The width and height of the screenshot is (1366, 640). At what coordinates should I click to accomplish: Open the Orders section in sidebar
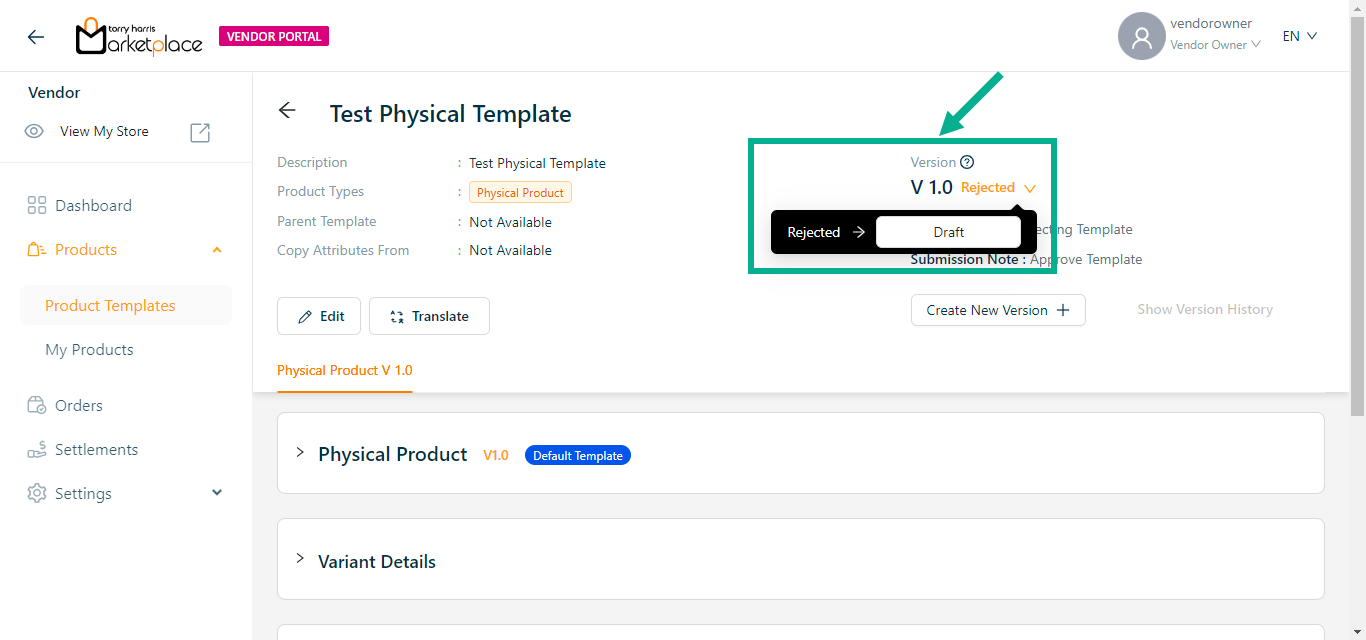click(x=78, y=405)
